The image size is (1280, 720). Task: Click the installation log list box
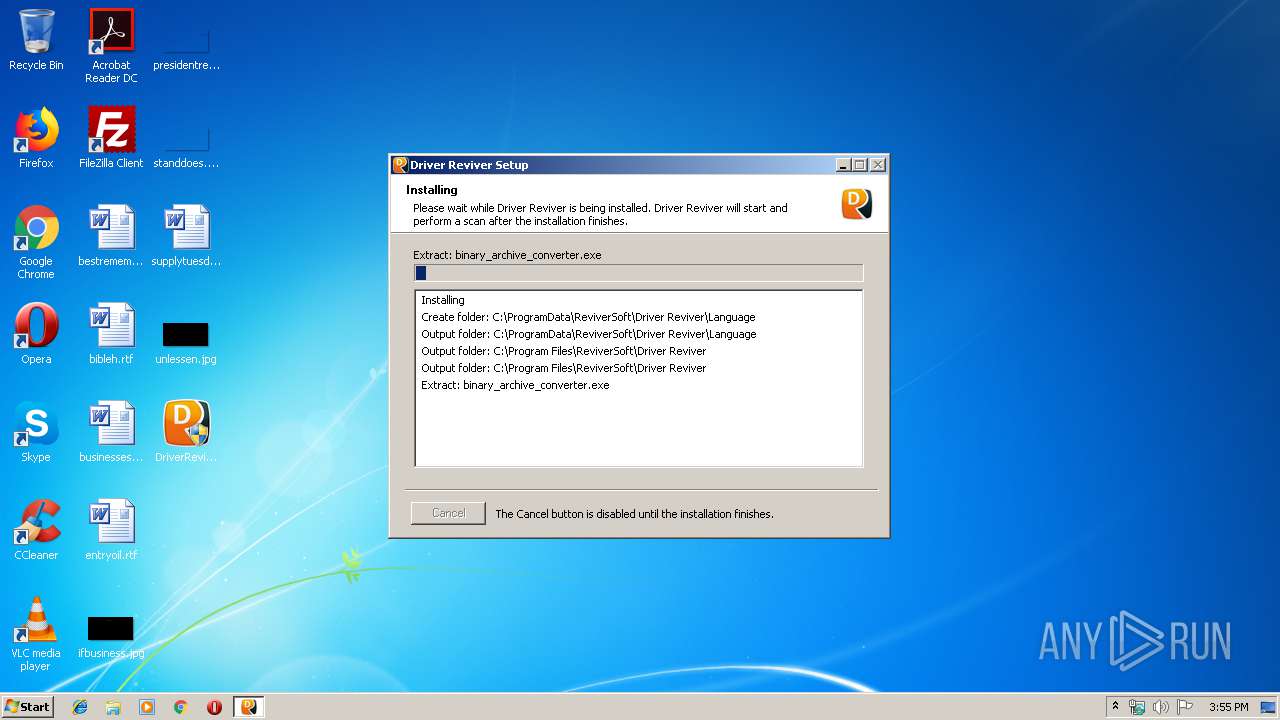click(x=638, y=378)
